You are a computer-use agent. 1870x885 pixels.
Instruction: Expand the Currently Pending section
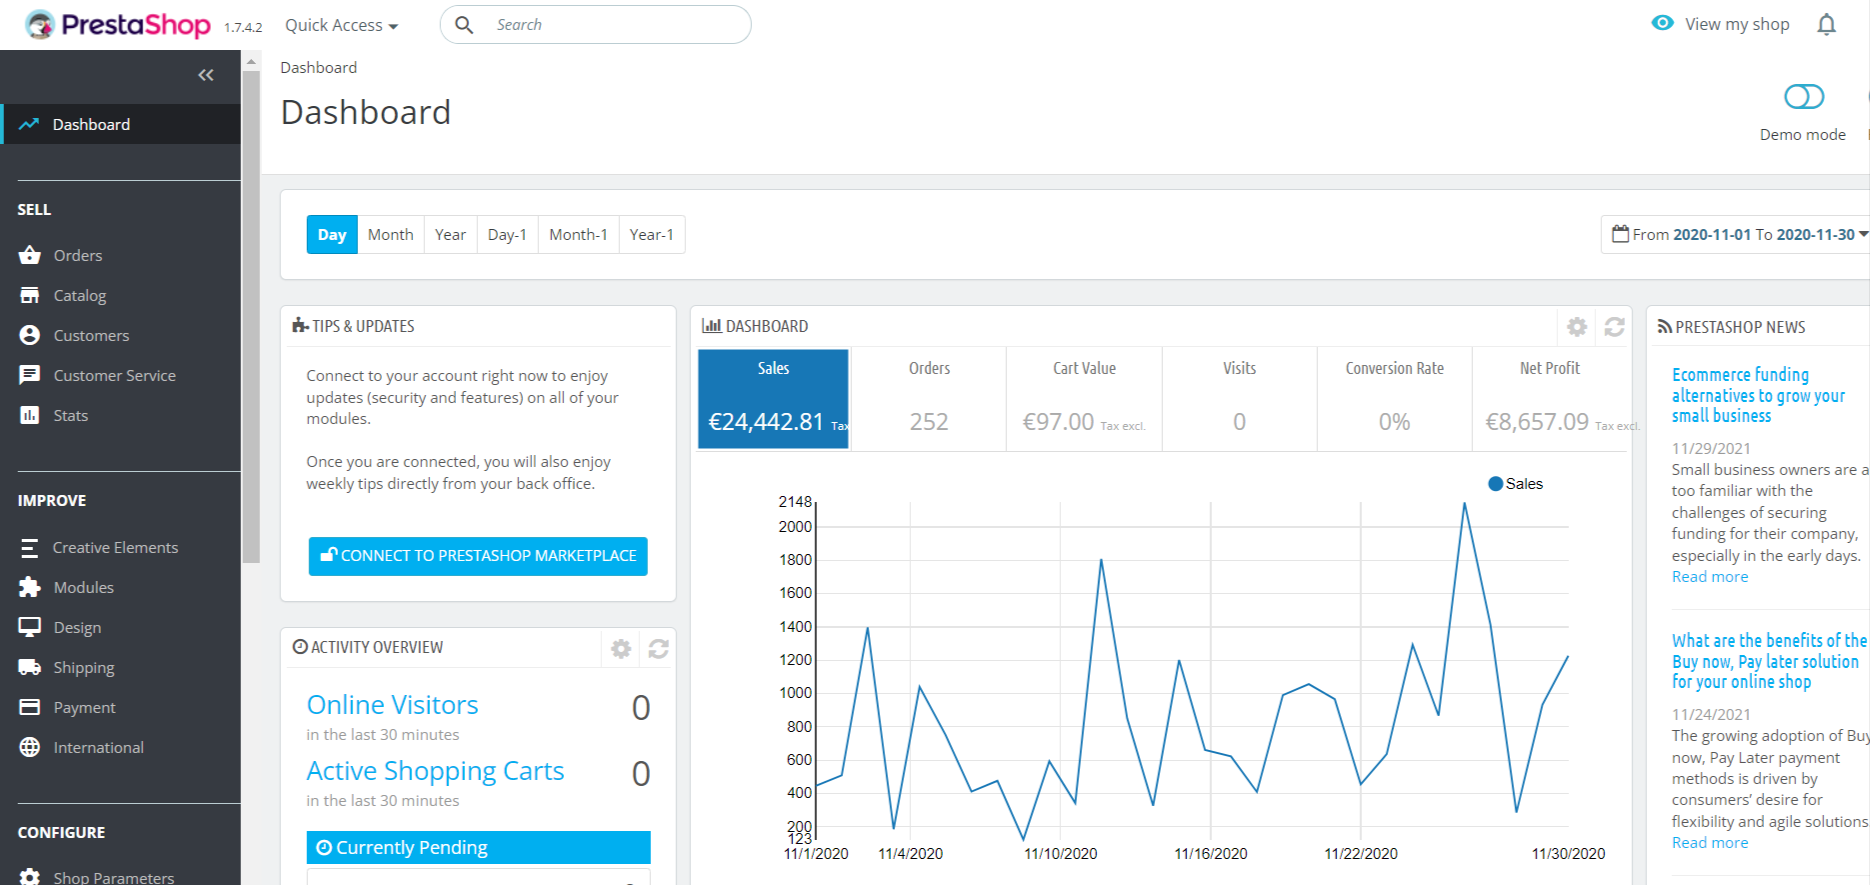[478, 847]
